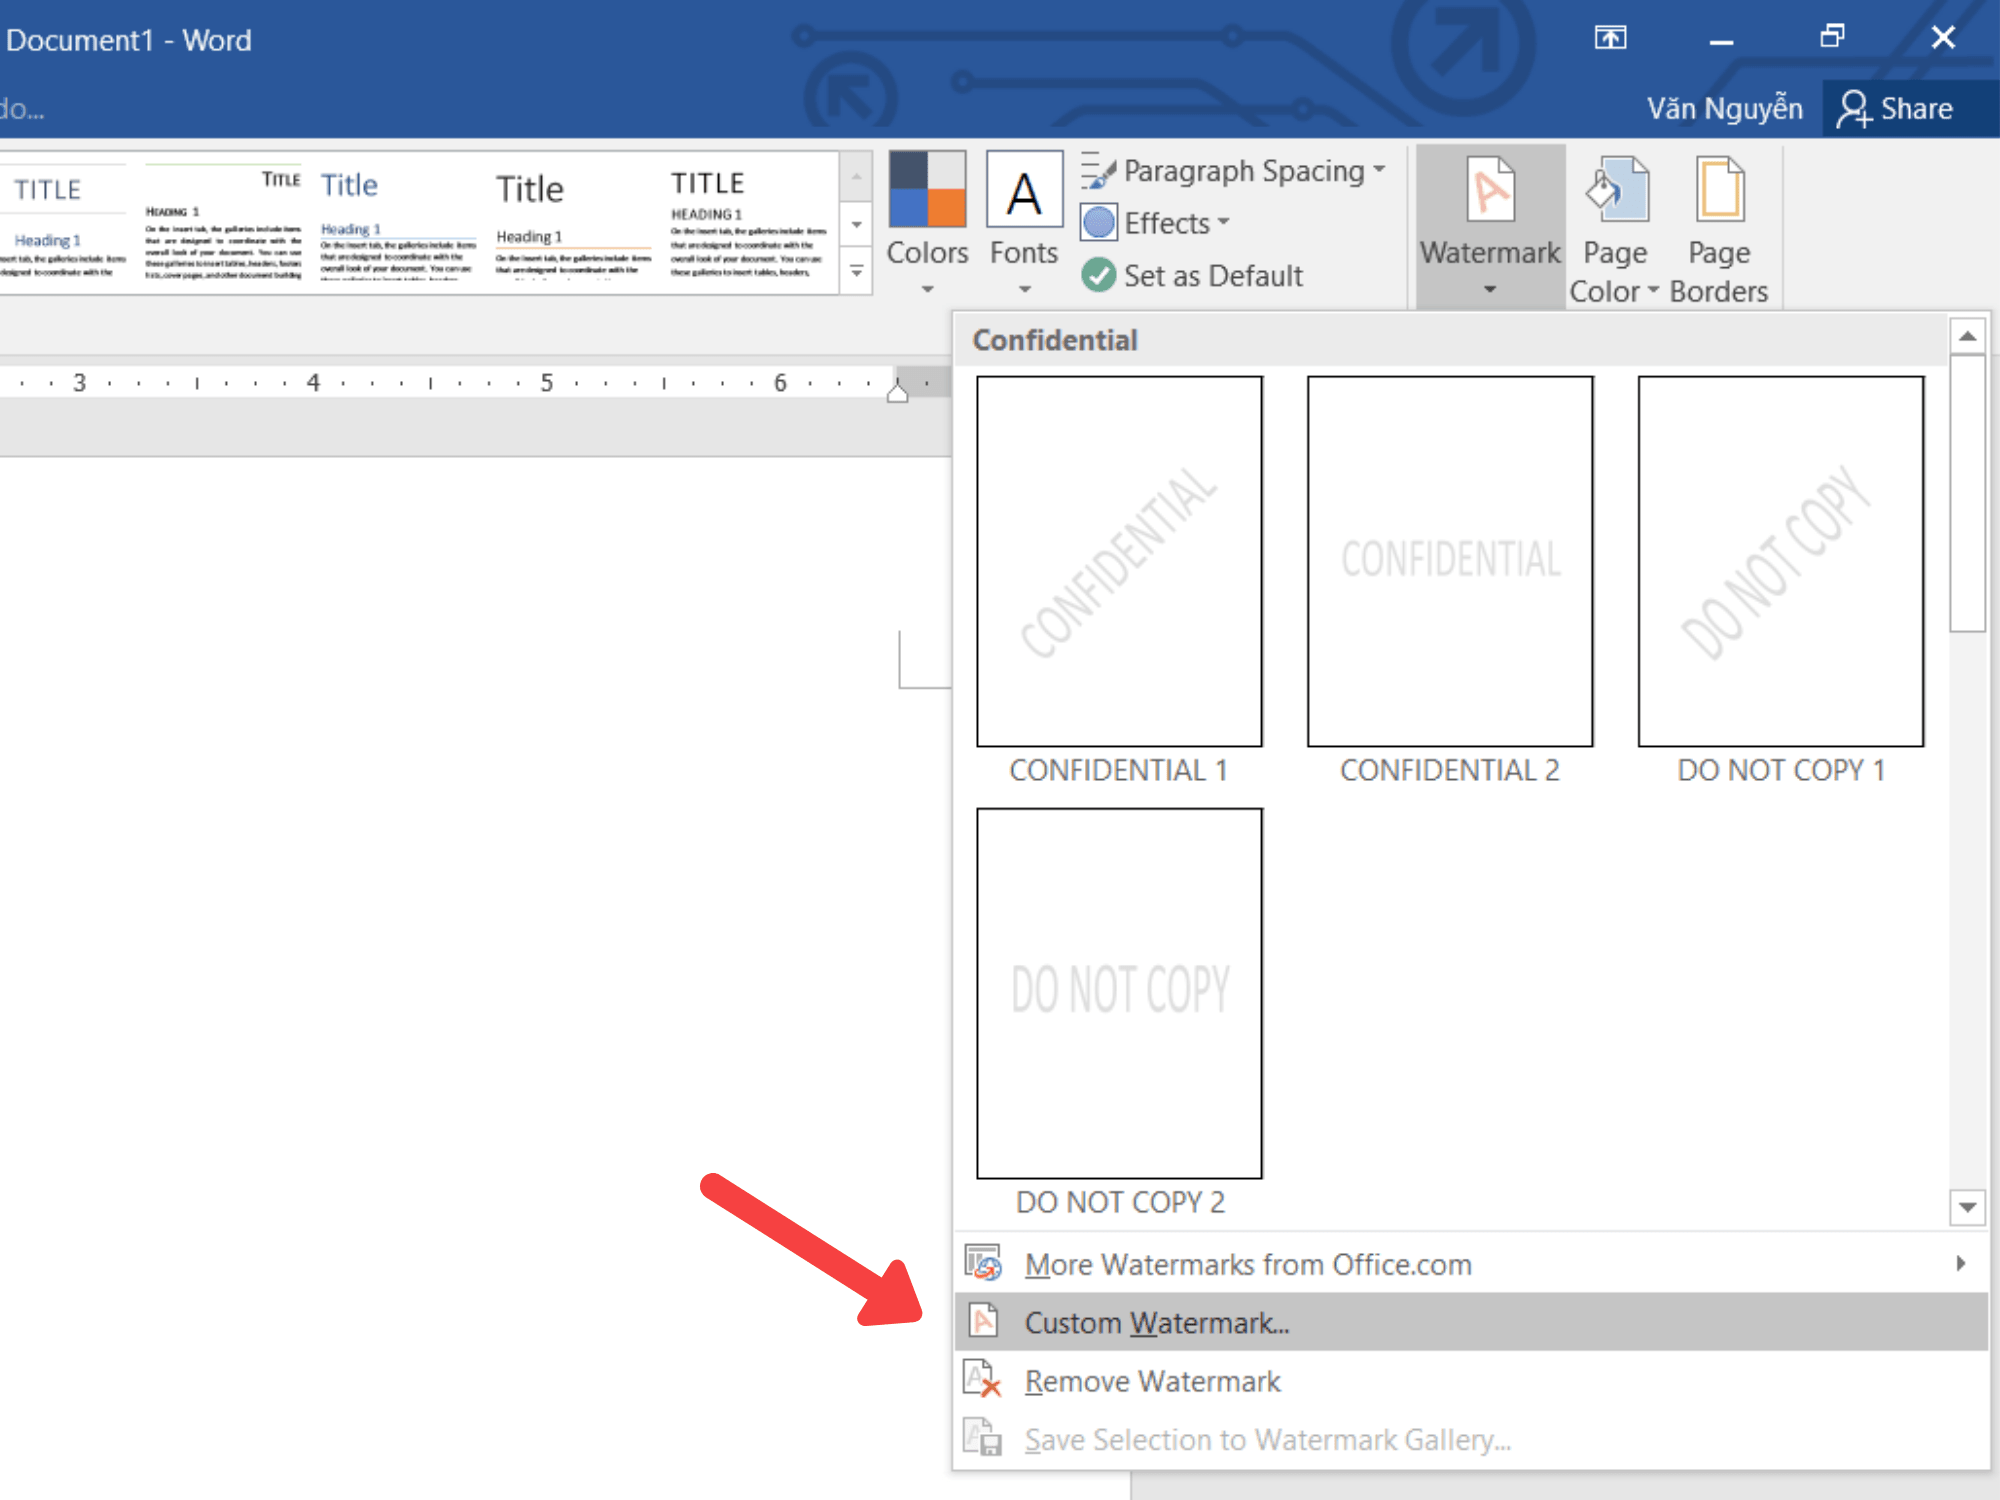
Task: Open the Page Borders dialog
Action: (x=1719, y=229)
